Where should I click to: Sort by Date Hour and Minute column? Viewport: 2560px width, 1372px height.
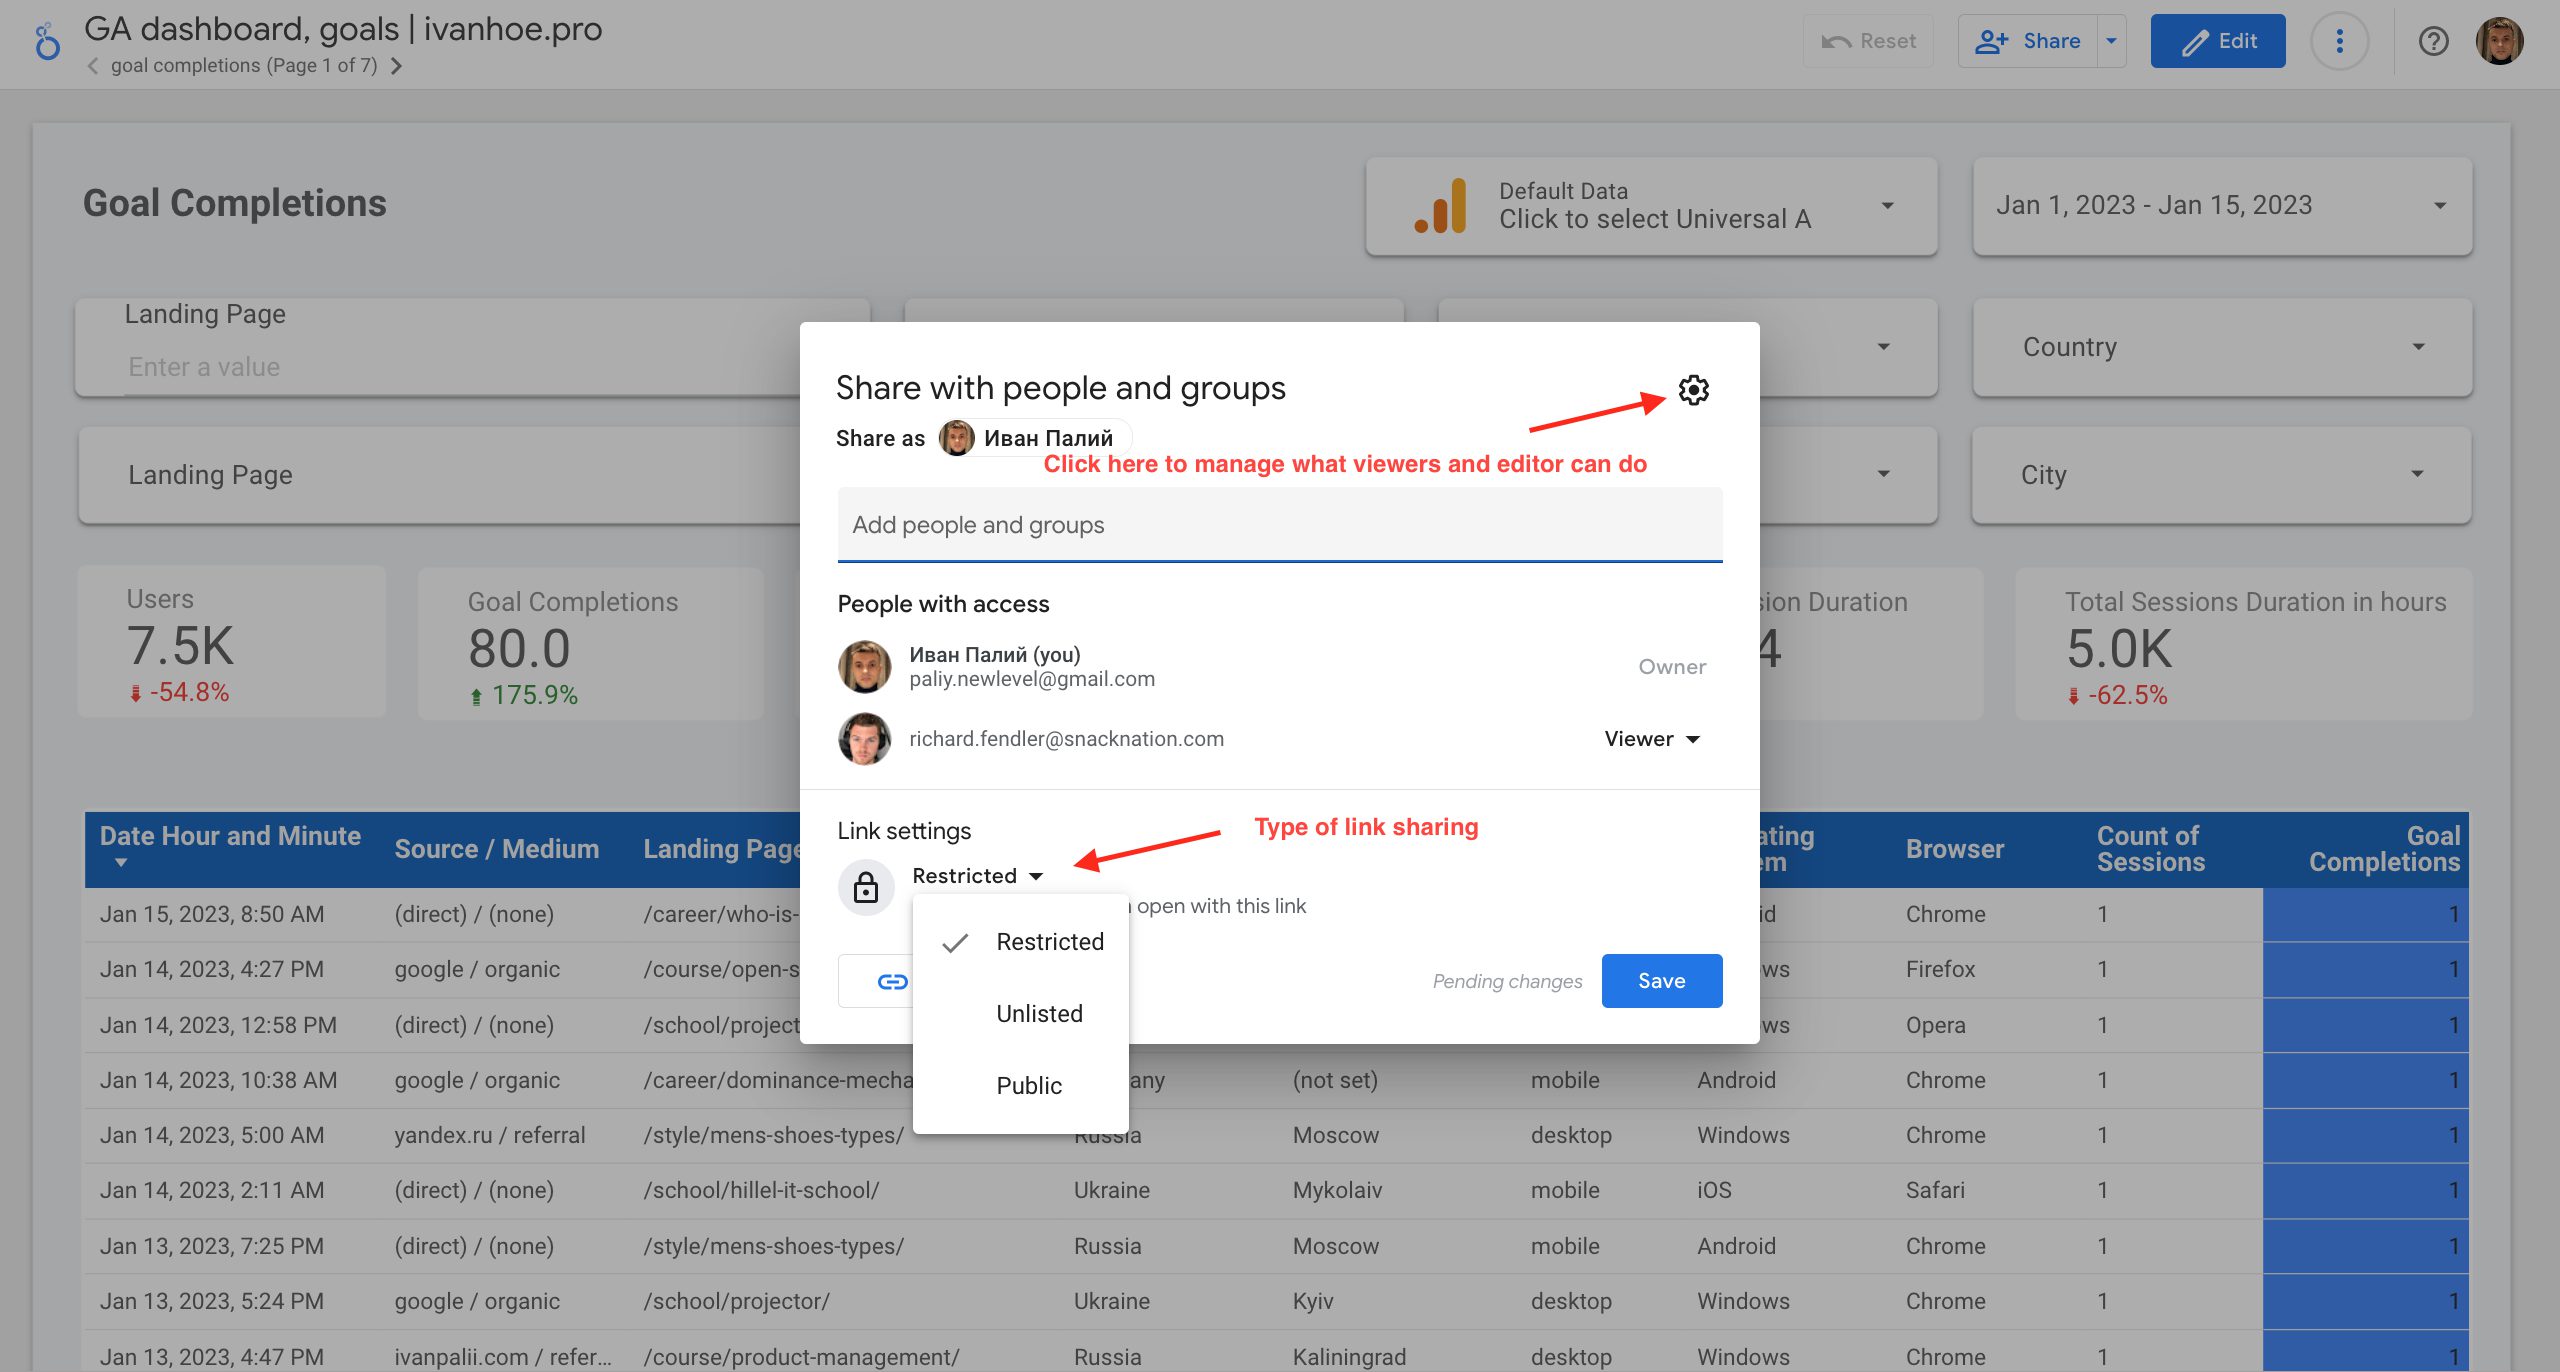(230, 837)
